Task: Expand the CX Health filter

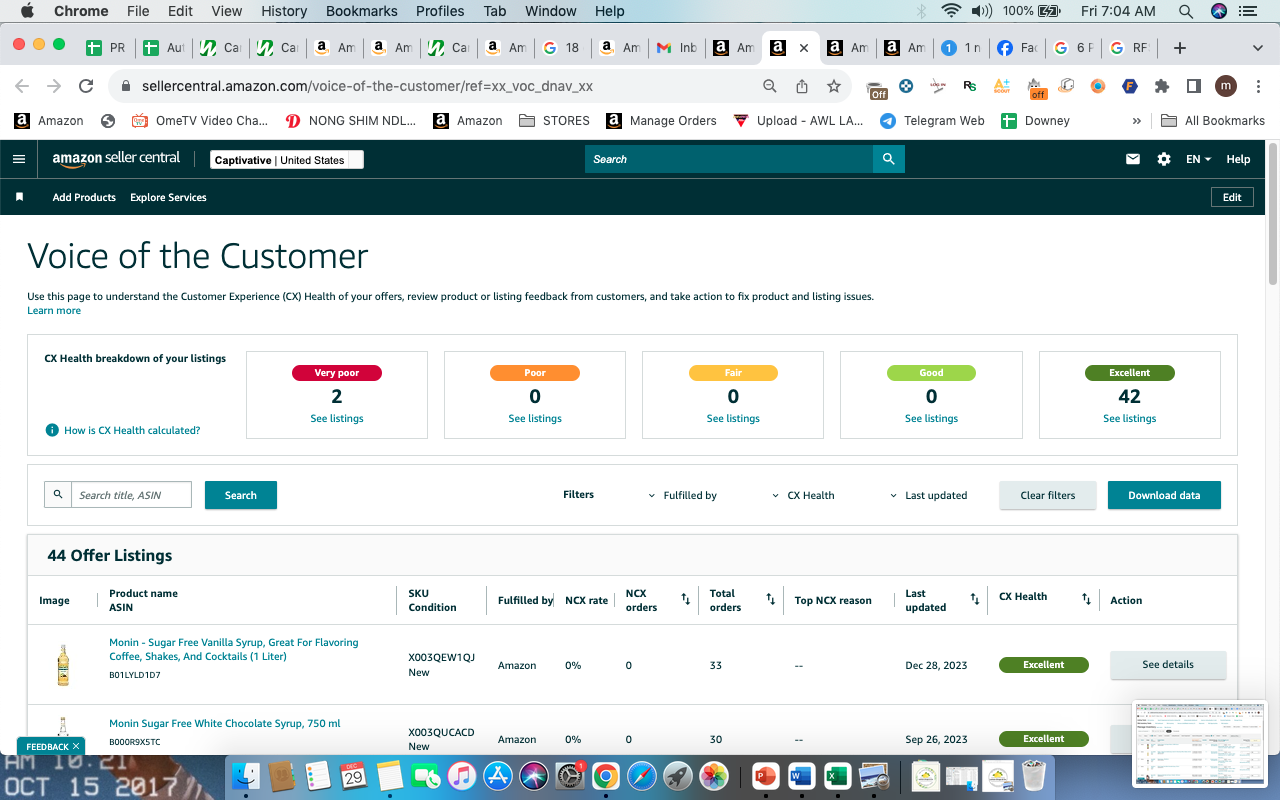Action: pos(803,495)
